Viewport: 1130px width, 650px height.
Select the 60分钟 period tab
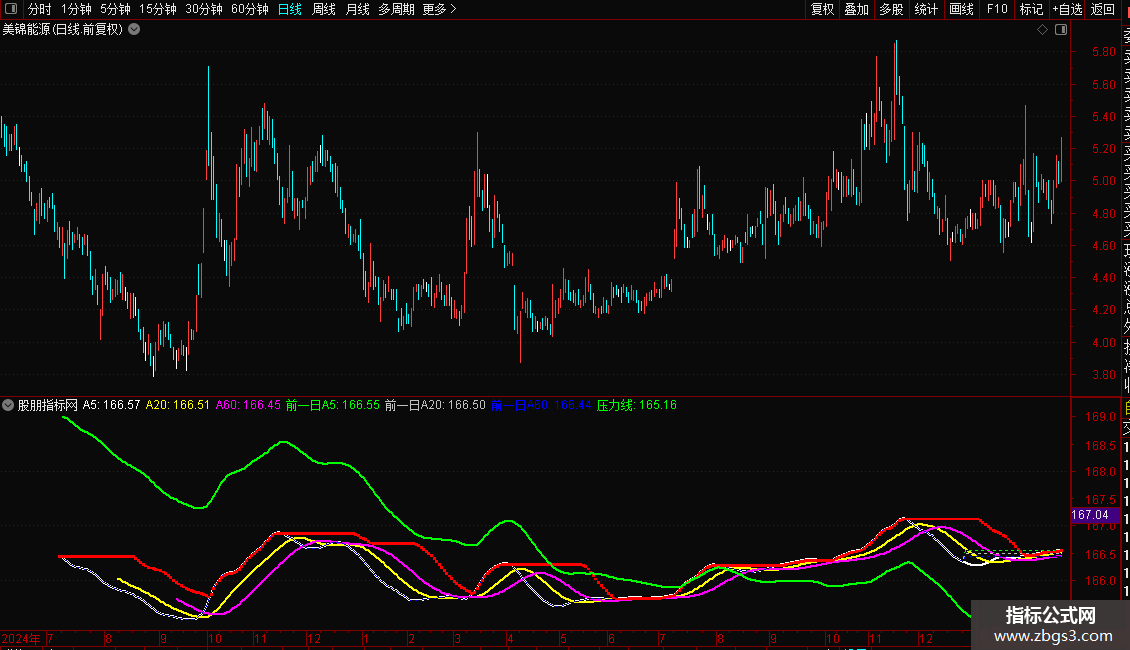(250, 9)
